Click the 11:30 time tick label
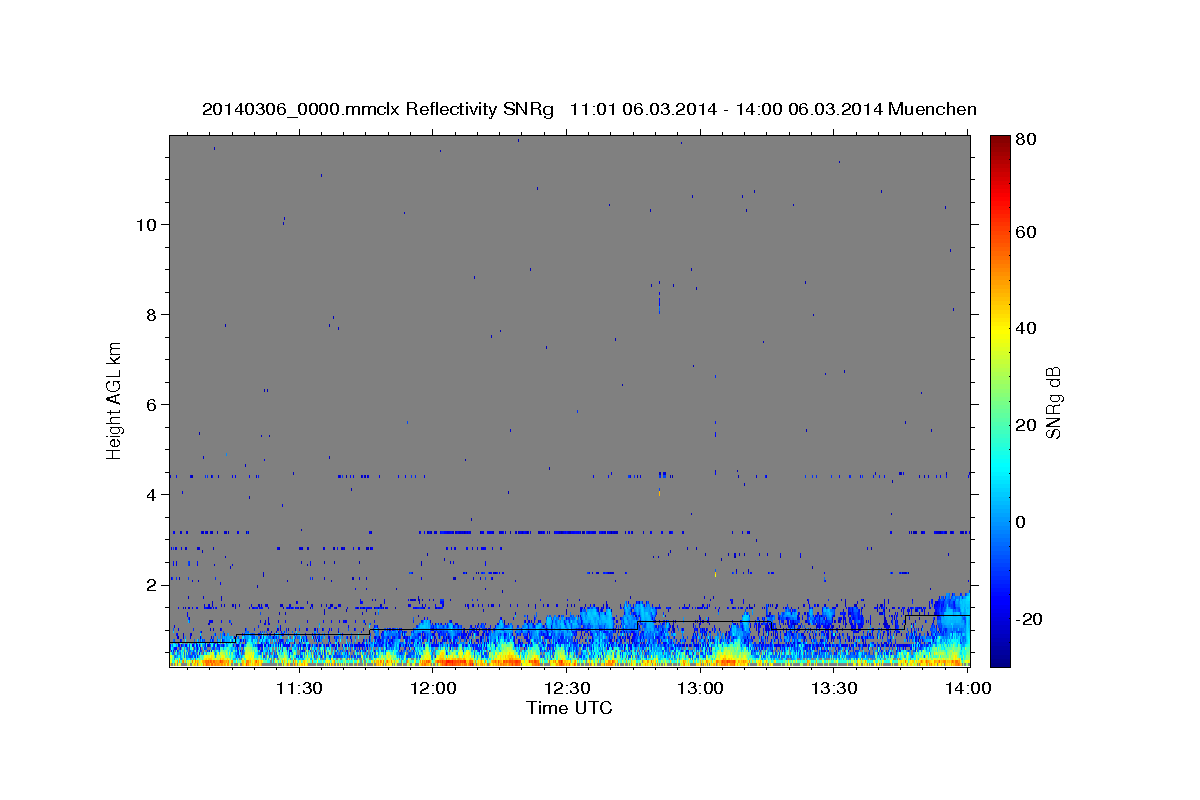Image resolution: width=1200 pixels, height=800 pixels. pyautogui.click(x=299, y=688)
